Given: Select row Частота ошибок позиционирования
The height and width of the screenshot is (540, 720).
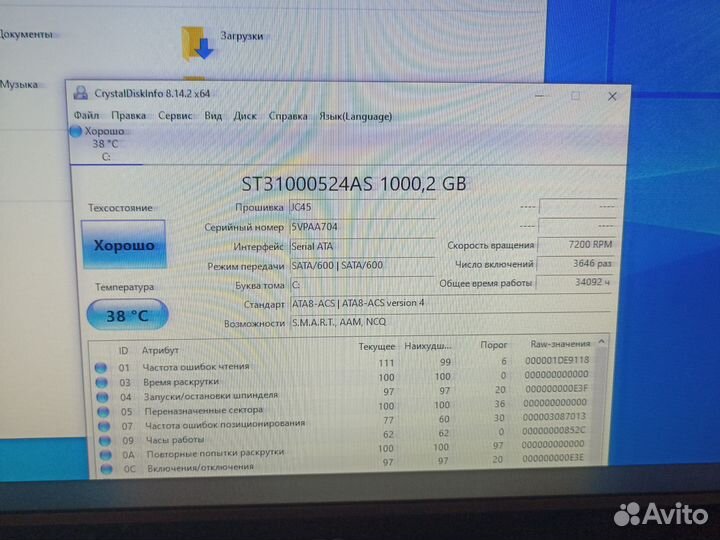Looking at the screenshot, I should [343, 422].
